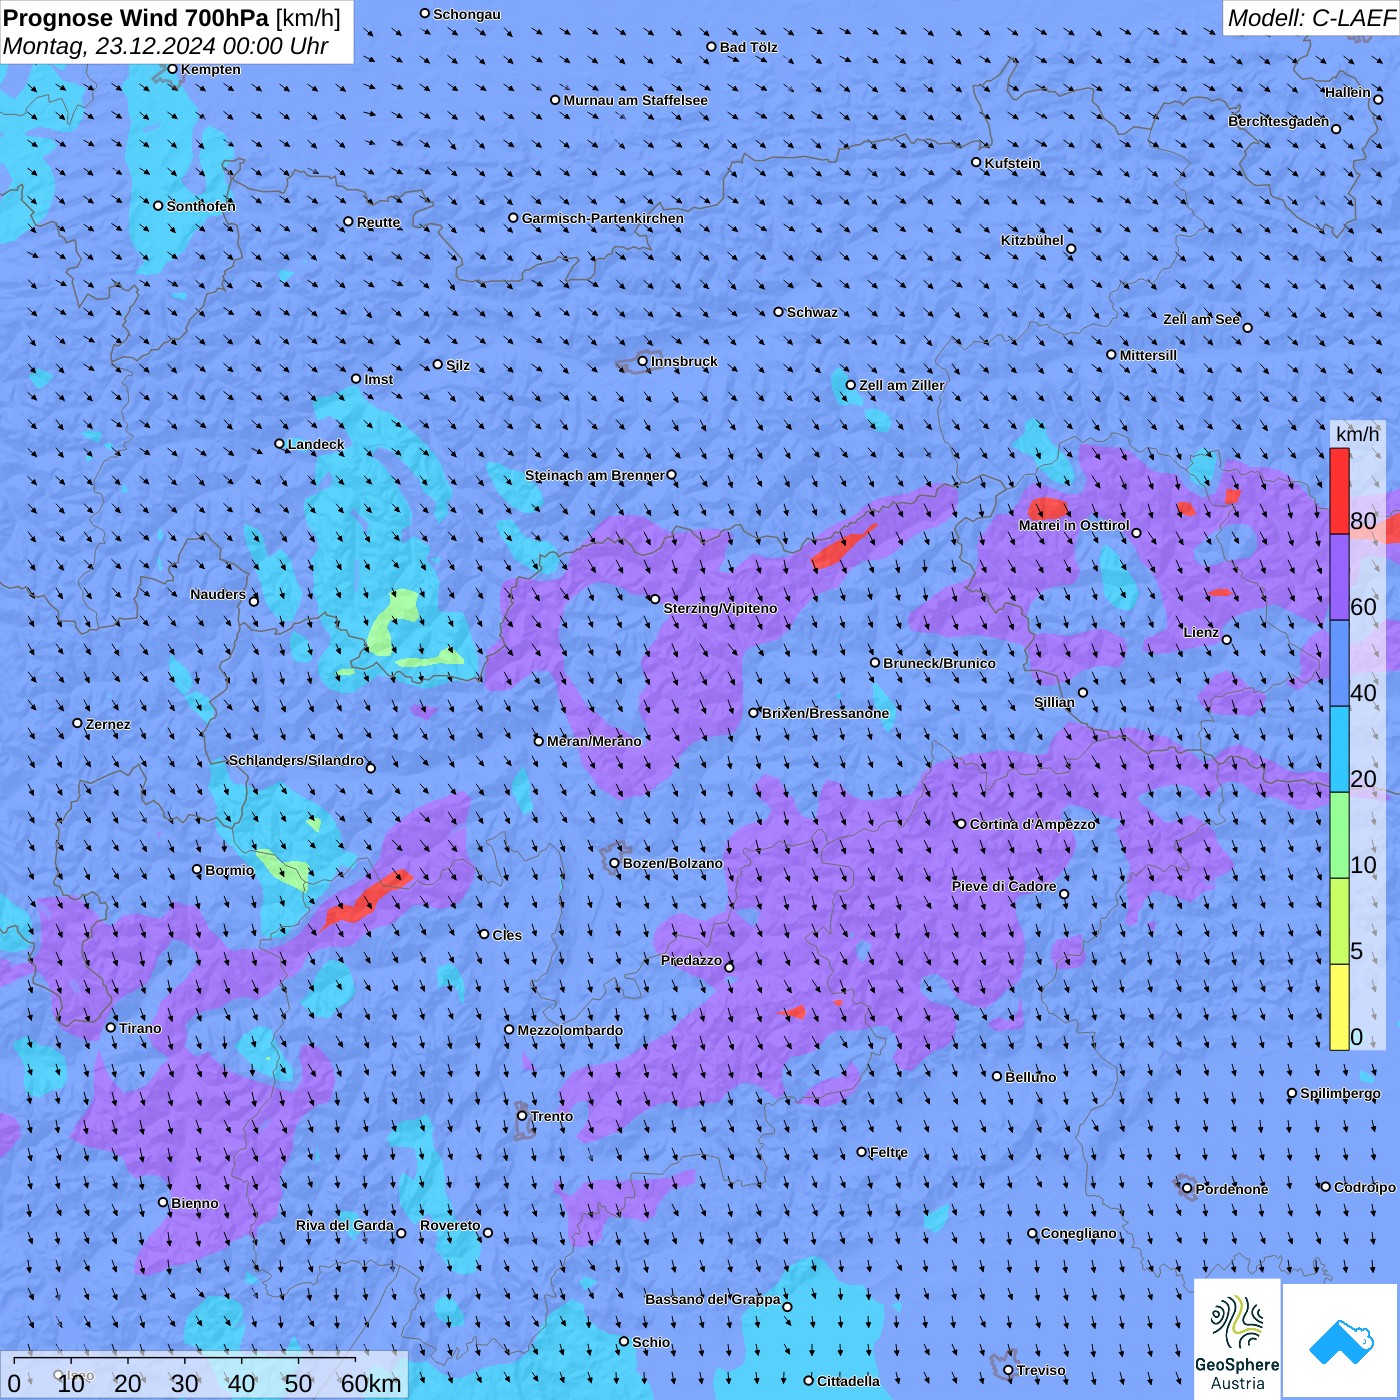Click the Conegliano label
The width and height of the screenshot is (1400, 1400).
pos(1078,1233)
